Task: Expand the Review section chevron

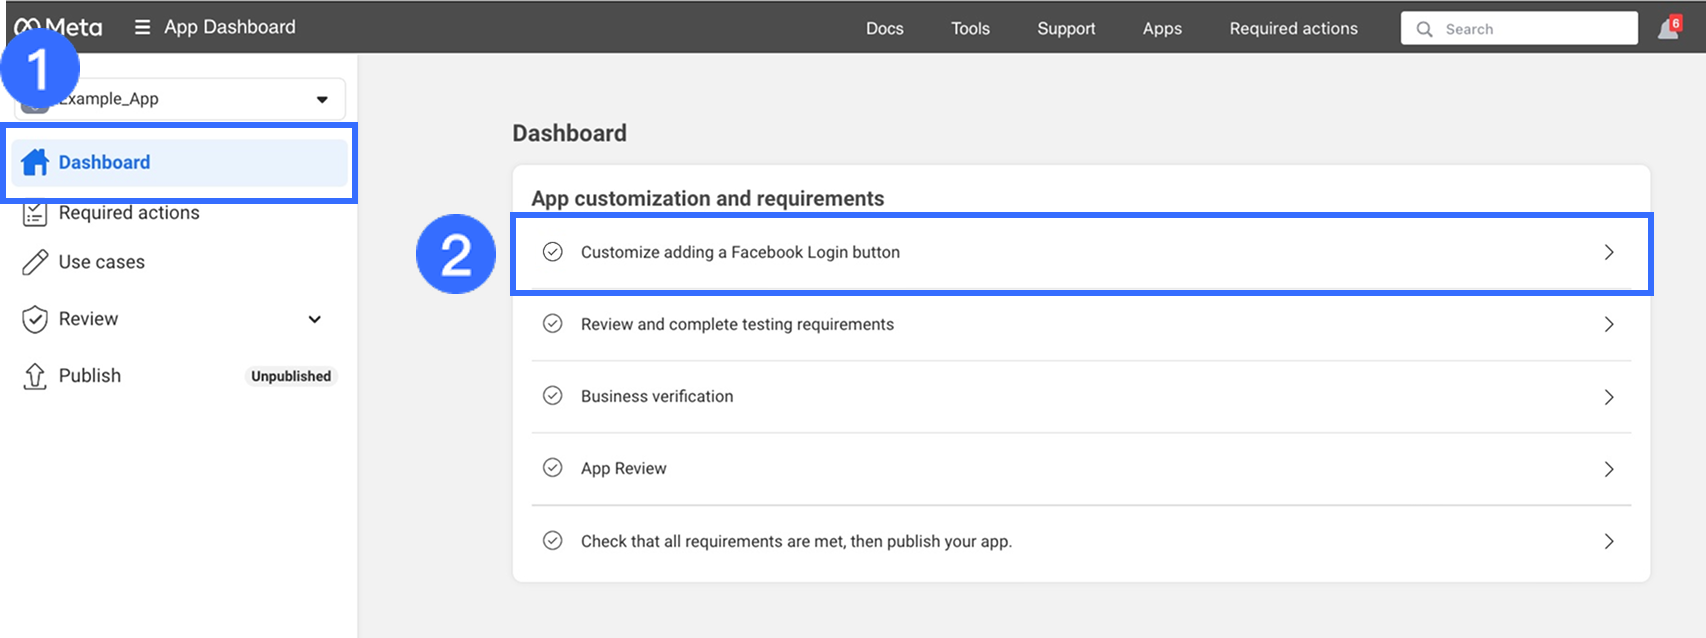Action: click(315, 319)
